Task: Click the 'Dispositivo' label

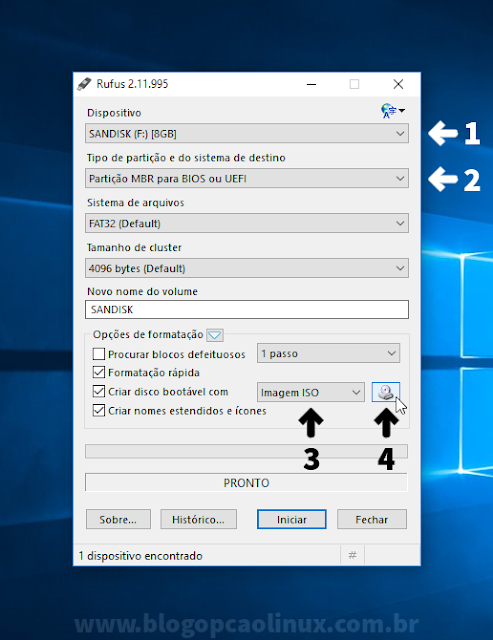Action: click(114, 113)
